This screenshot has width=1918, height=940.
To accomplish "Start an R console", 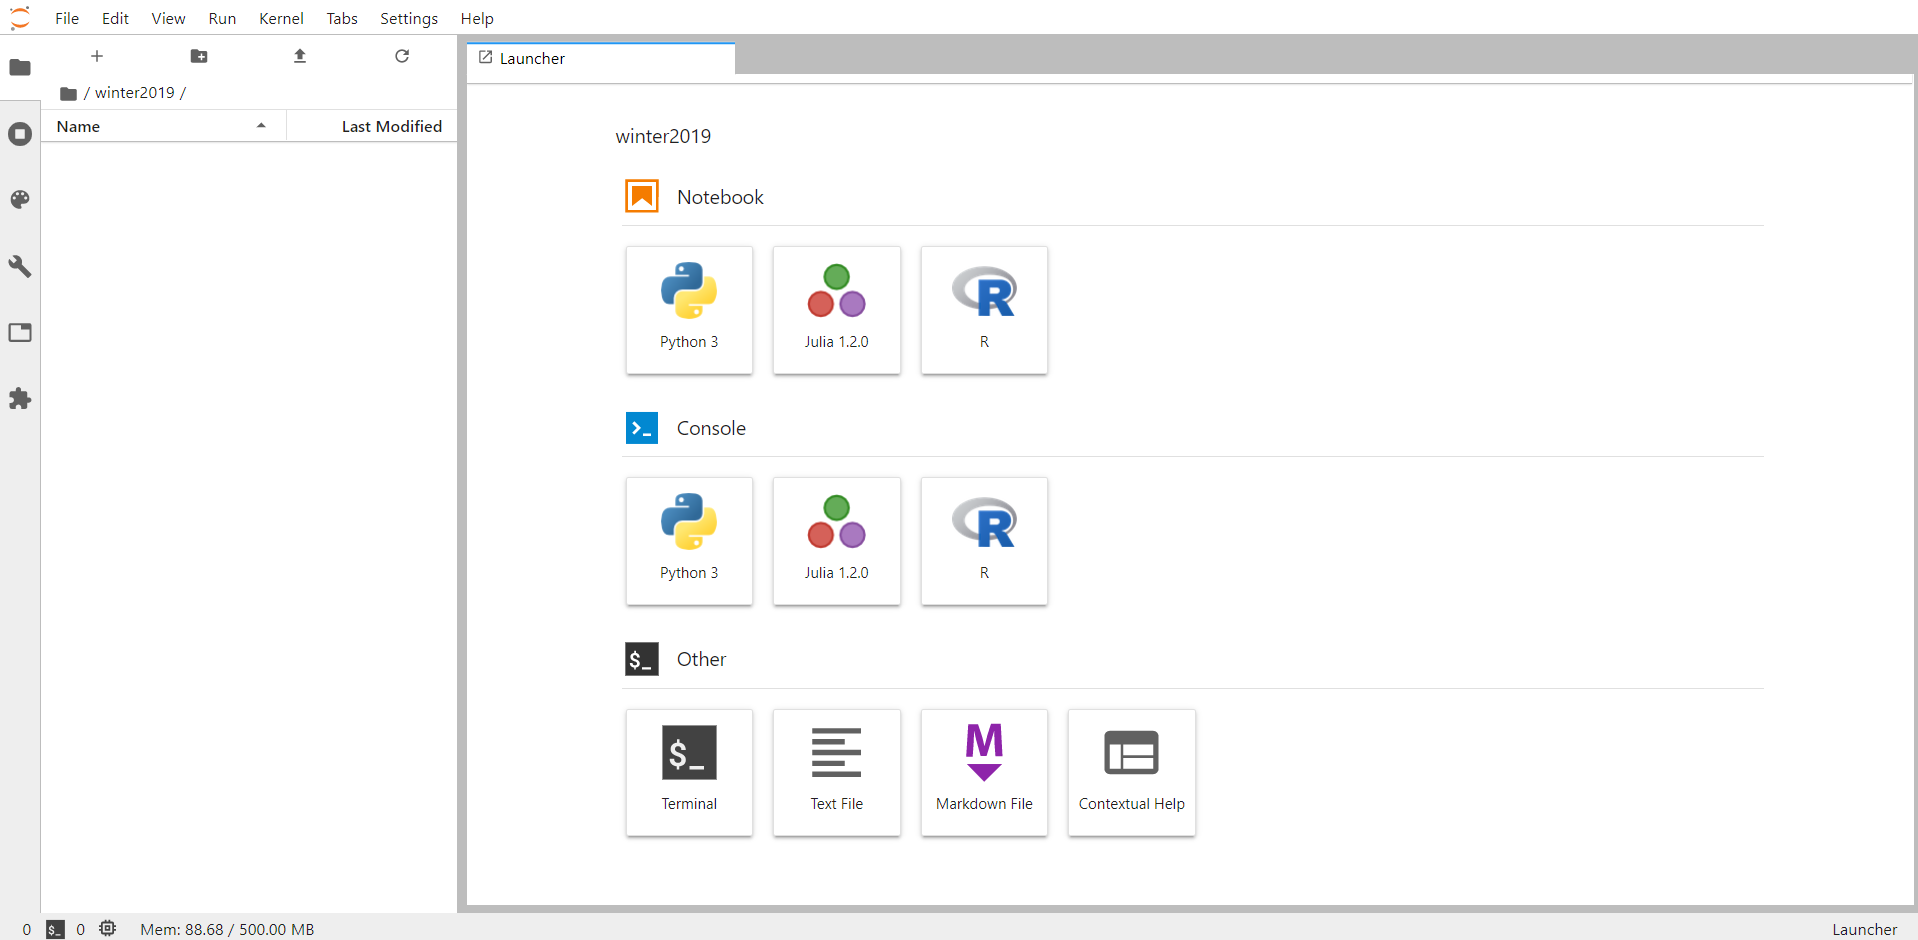I will 984,541.
